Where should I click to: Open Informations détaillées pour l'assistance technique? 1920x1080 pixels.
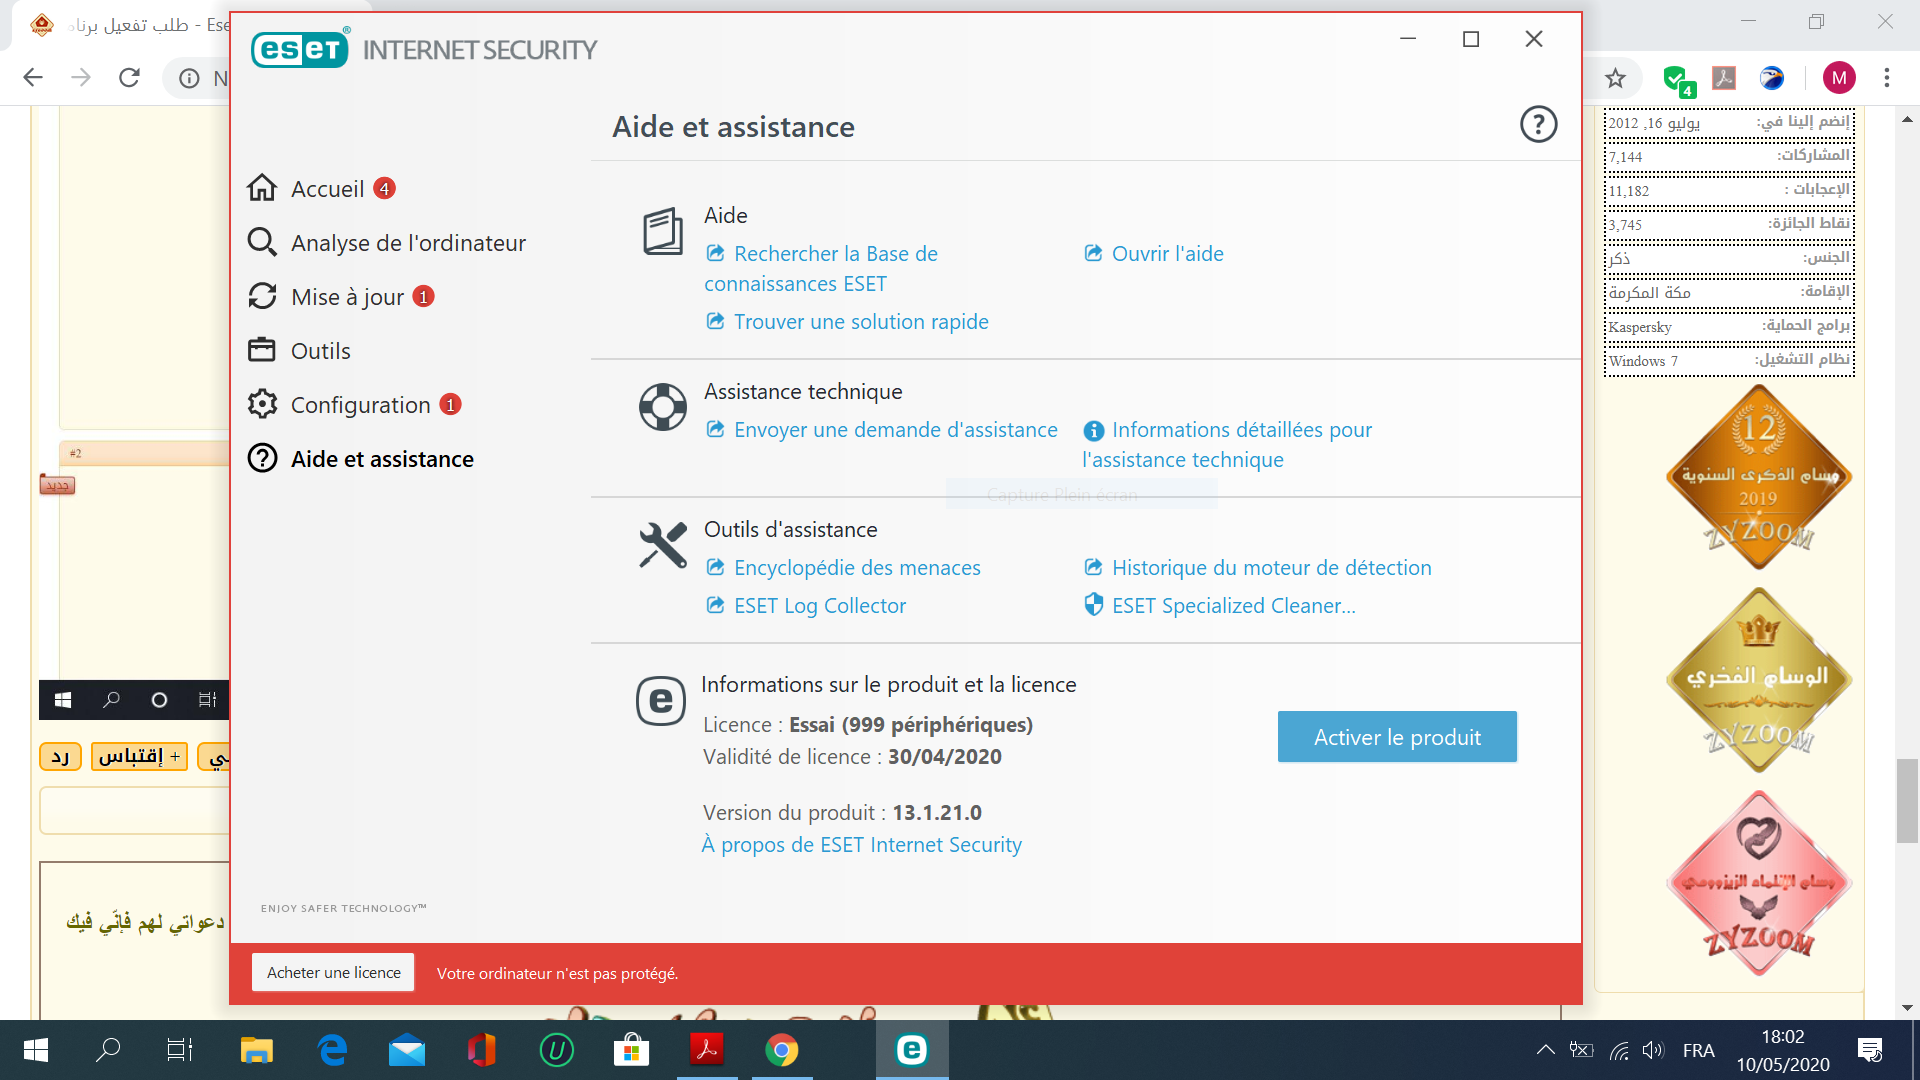(x=1227, y=445)
